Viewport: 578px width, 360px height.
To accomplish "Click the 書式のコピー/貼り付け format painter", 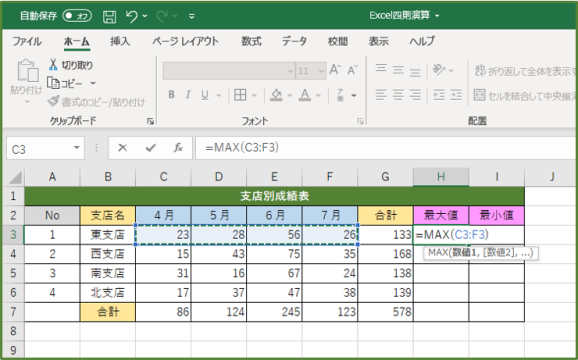I will (97, 102).
